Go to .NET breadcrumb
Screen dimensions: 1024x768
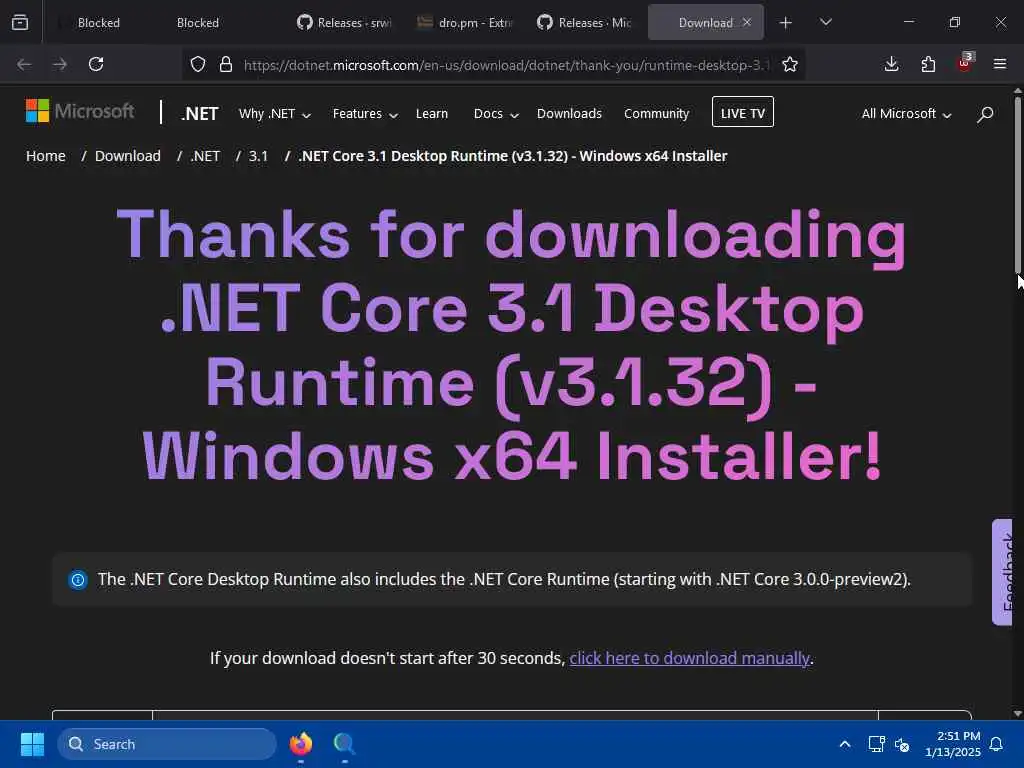pyautogui.click(x=205, y=156)
